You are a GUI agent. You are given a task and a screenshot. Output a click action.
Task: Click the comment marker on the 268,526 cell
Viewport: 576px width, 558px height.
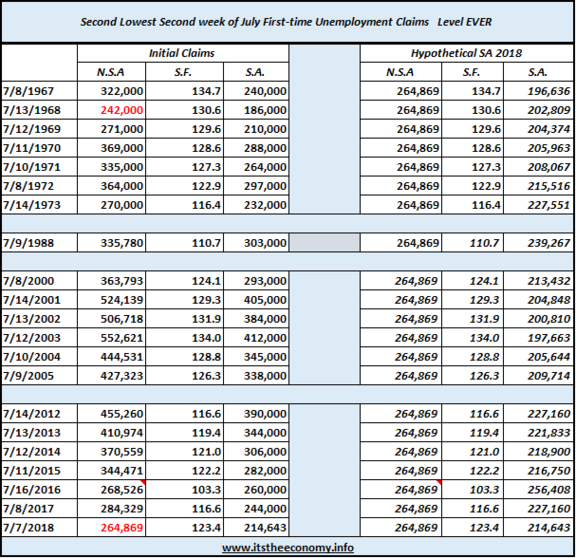143,482
